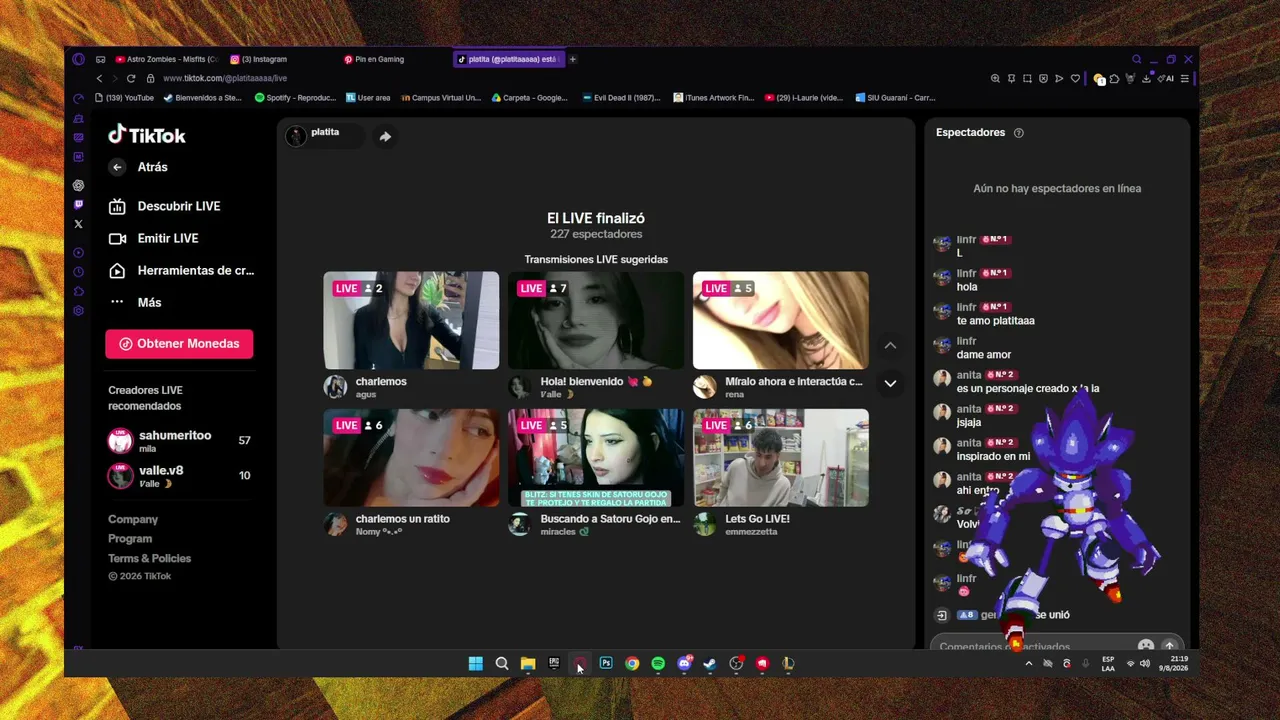Image resolution: width=1280 pixels, height=720 pixels.
Task: Open Windows taskbar search
Action: click(502, 663)
